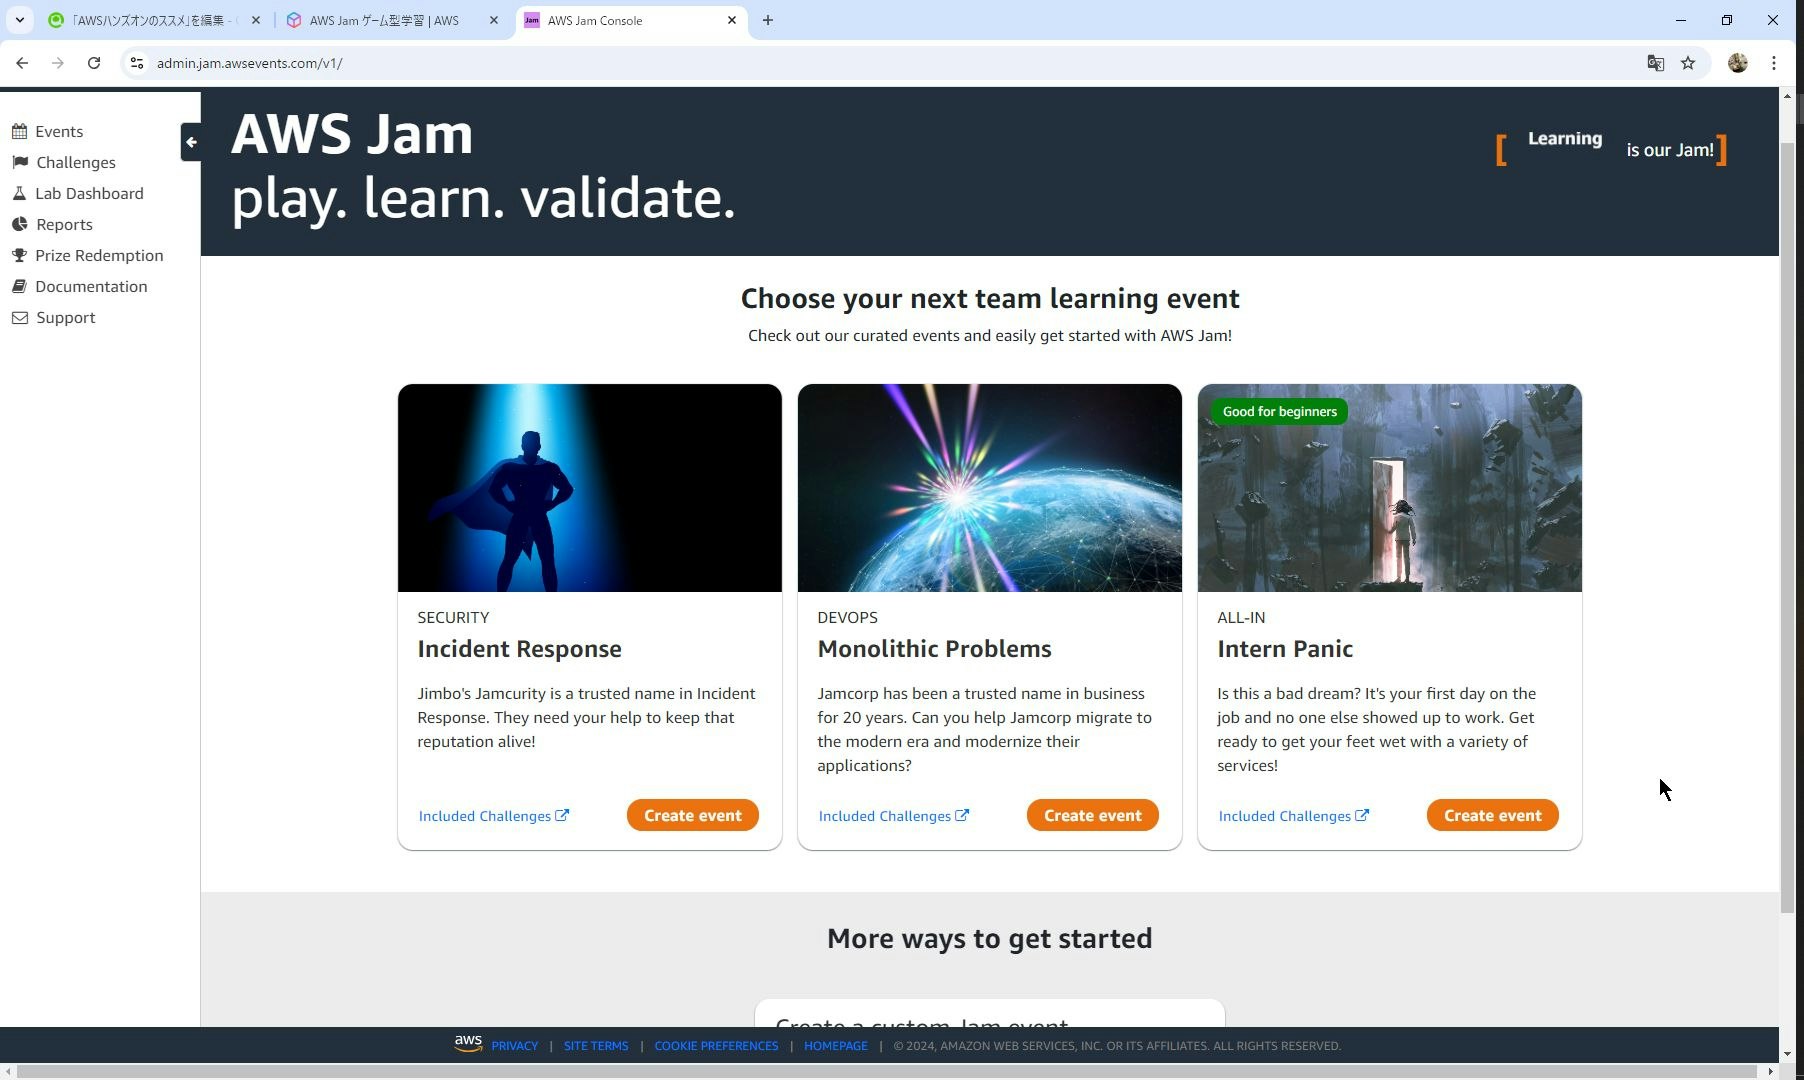Click external link icon on Intern Panic card
This screenshot has height=1080, width=1804.
tap(1362, 815)
